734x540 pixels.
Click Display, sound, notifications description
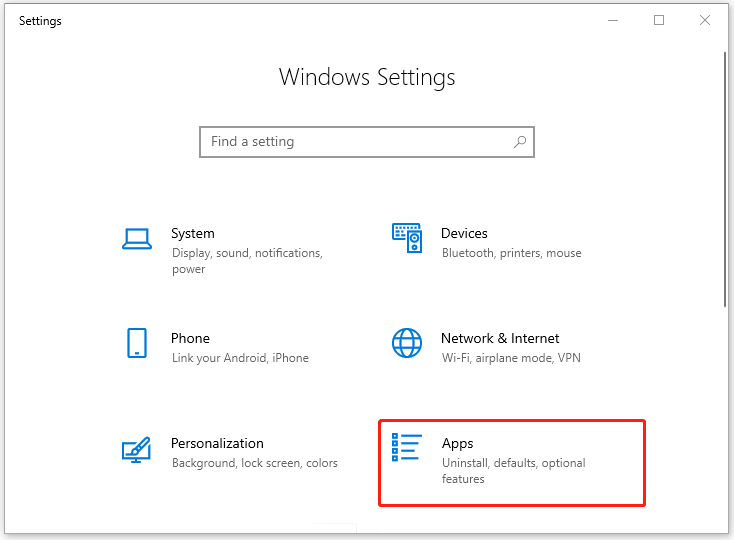247,261
